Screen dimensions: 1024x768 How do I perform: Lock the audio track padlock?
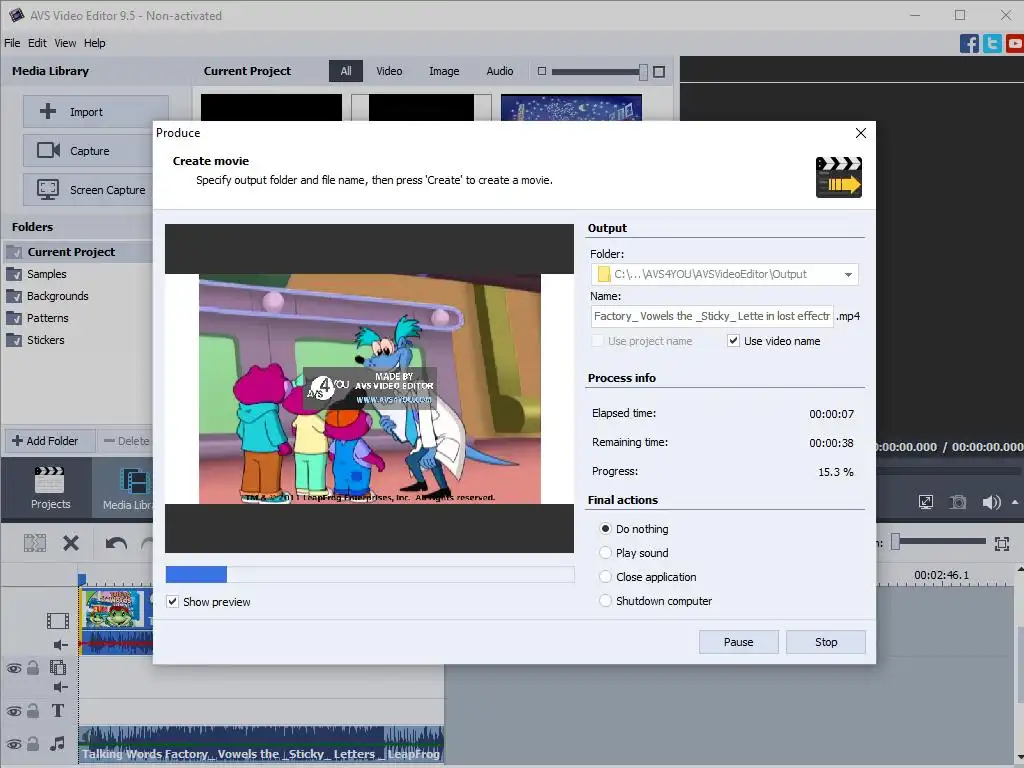point(33,743)
